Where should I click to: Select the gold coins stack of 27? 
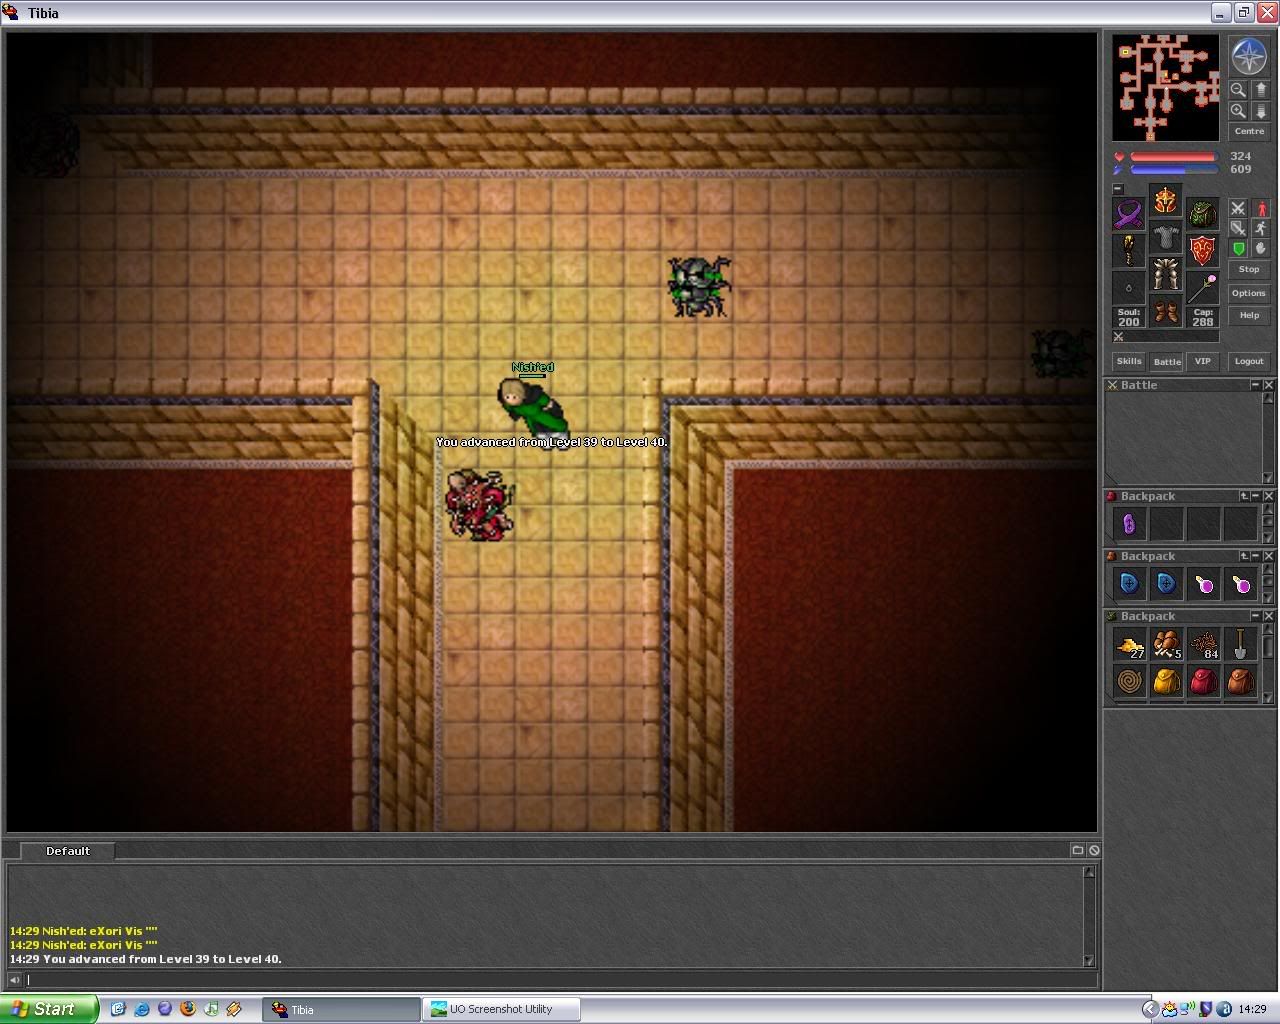click(x=1129, y=644)
